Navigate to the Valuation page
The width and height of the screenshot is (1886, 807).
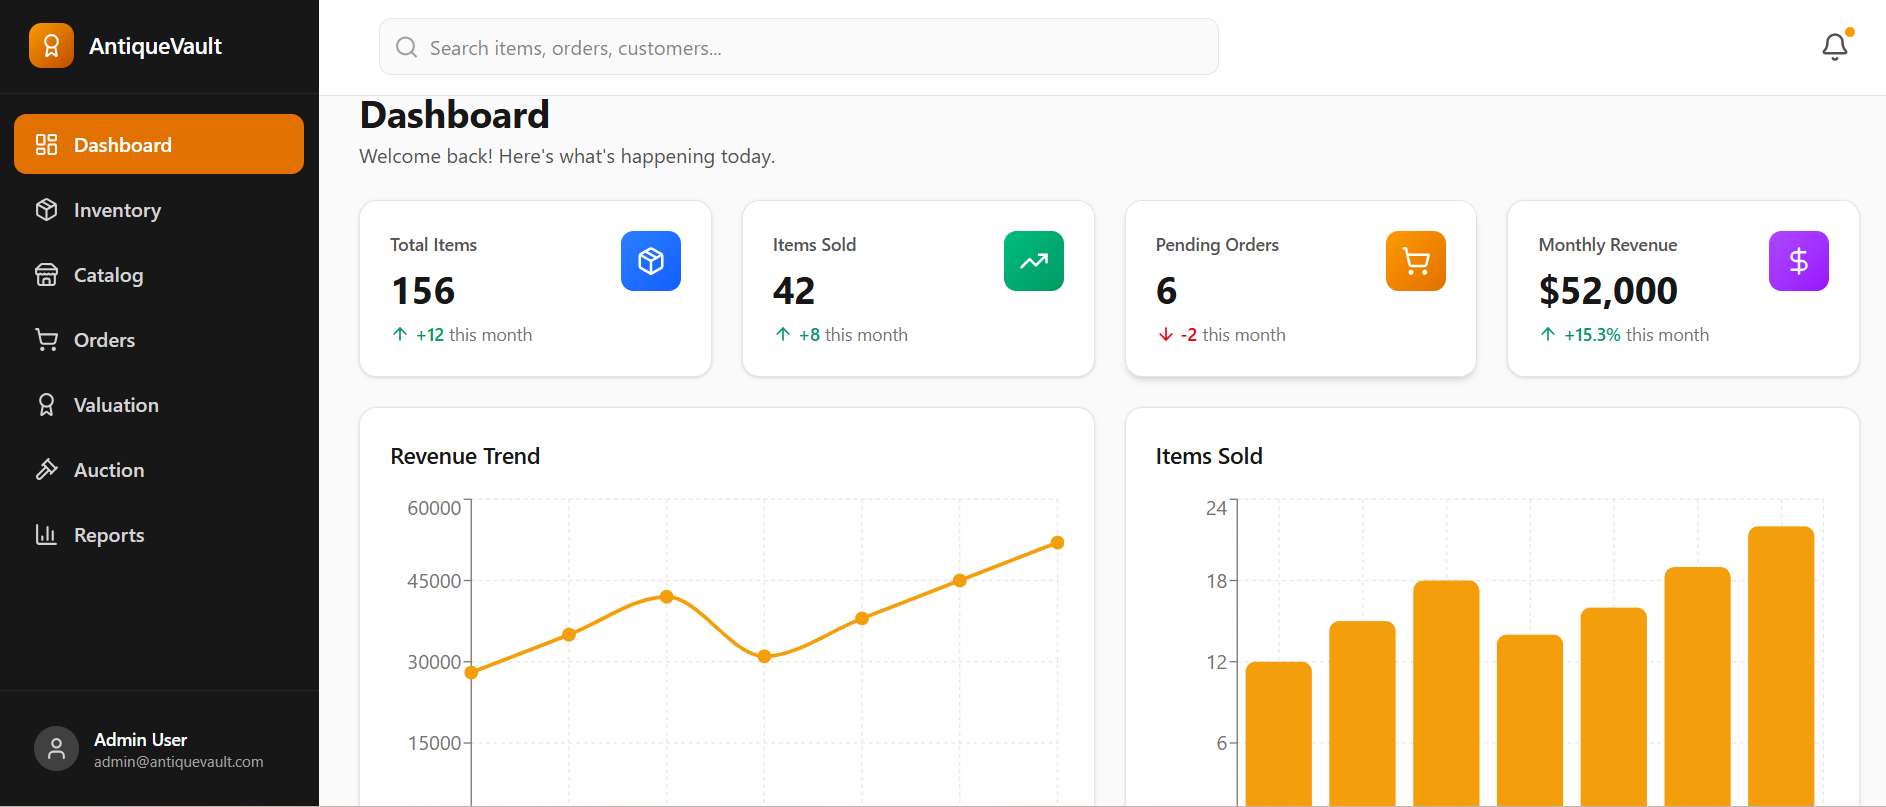159,404
